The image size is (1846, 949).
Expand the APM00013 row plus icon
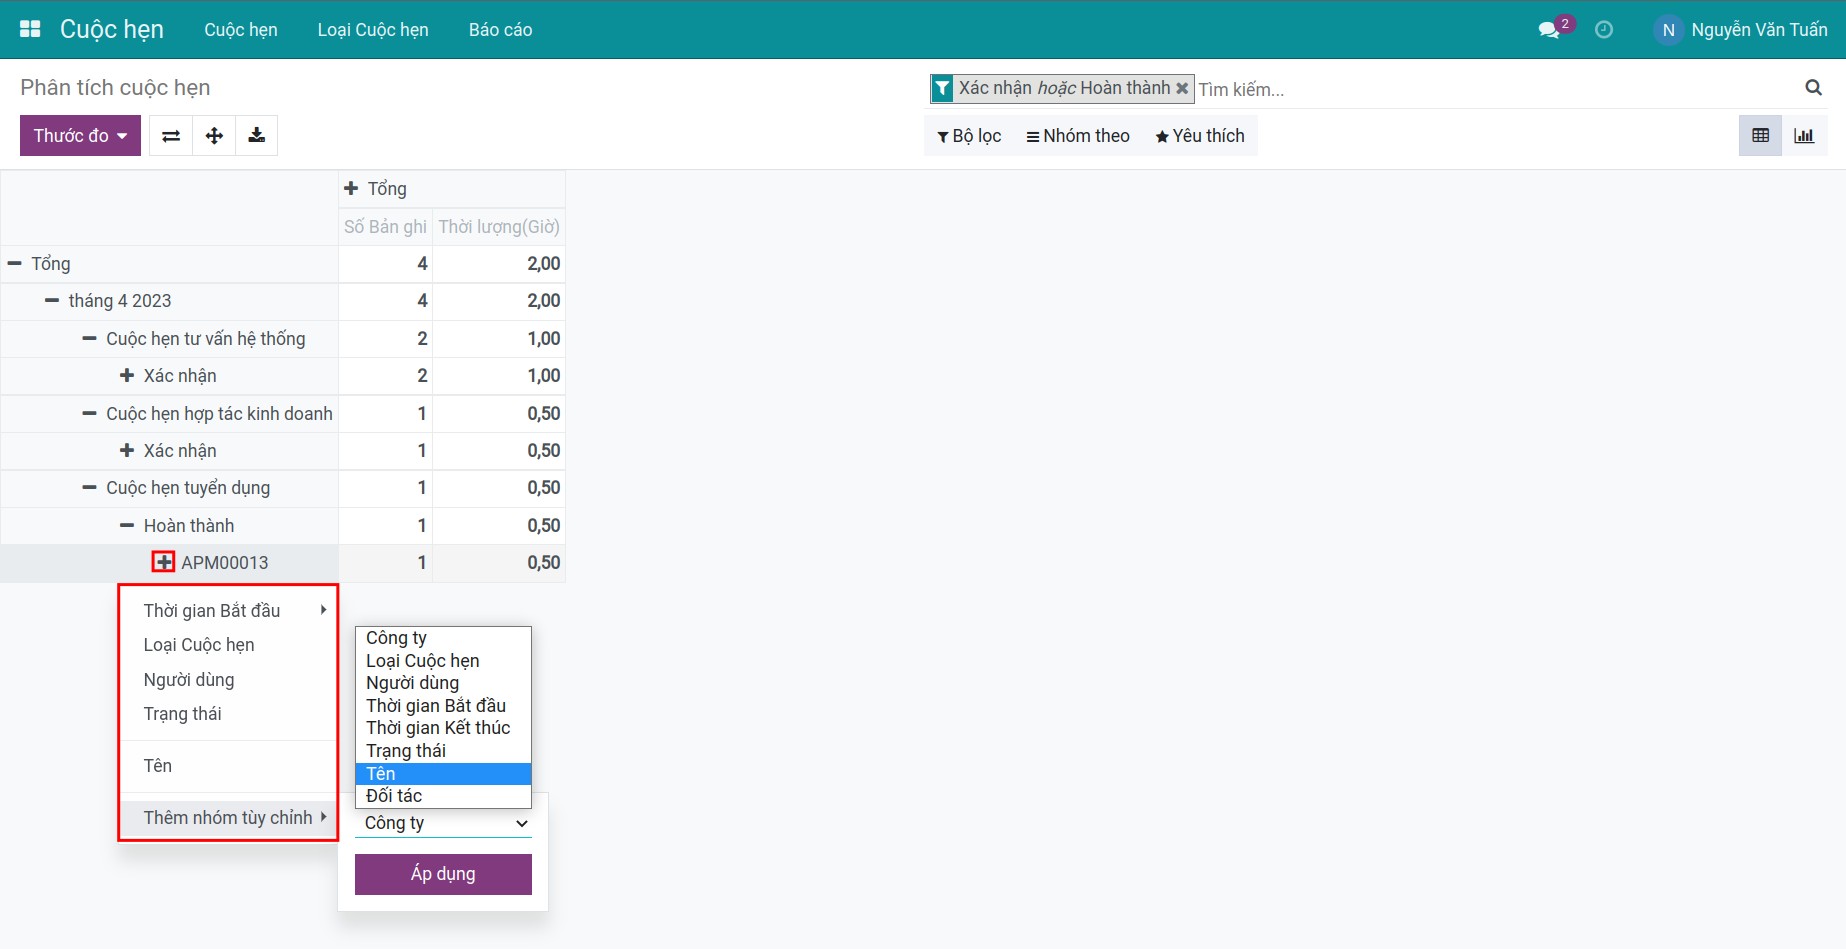(164, 562)
